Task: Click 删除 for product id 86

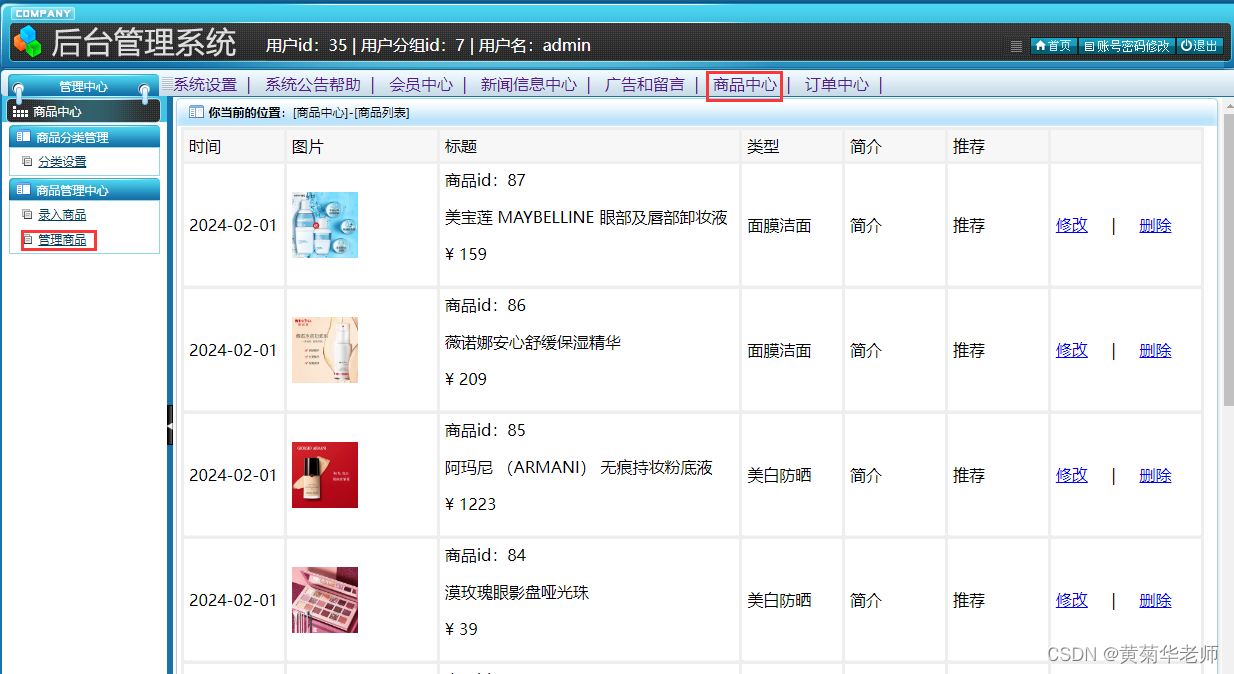Action: tap(1155, 350)
